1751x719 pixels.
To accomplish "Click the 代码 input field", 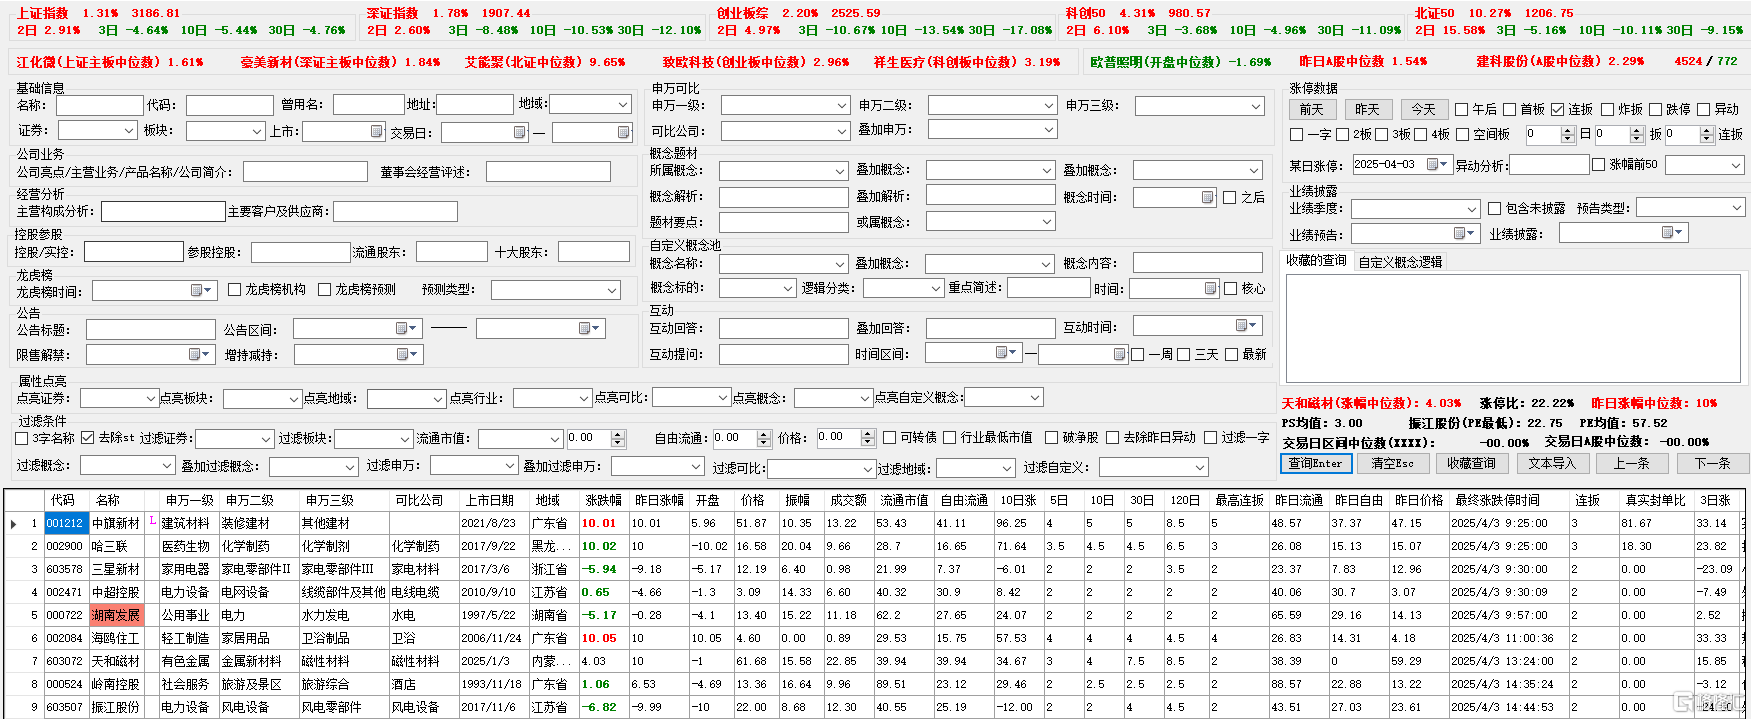I will pyautogui.click(x=229, y=105).
